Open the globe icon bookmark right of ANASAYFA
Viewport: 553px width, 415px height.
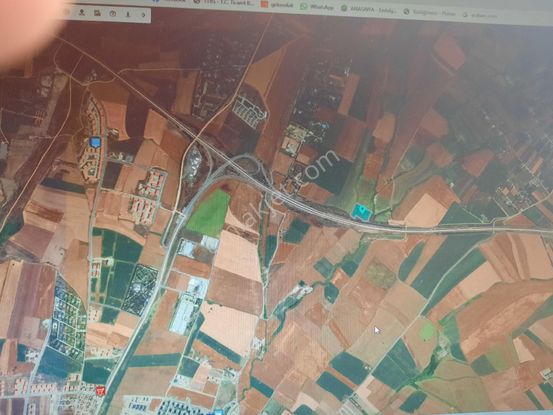coord(430,13)
